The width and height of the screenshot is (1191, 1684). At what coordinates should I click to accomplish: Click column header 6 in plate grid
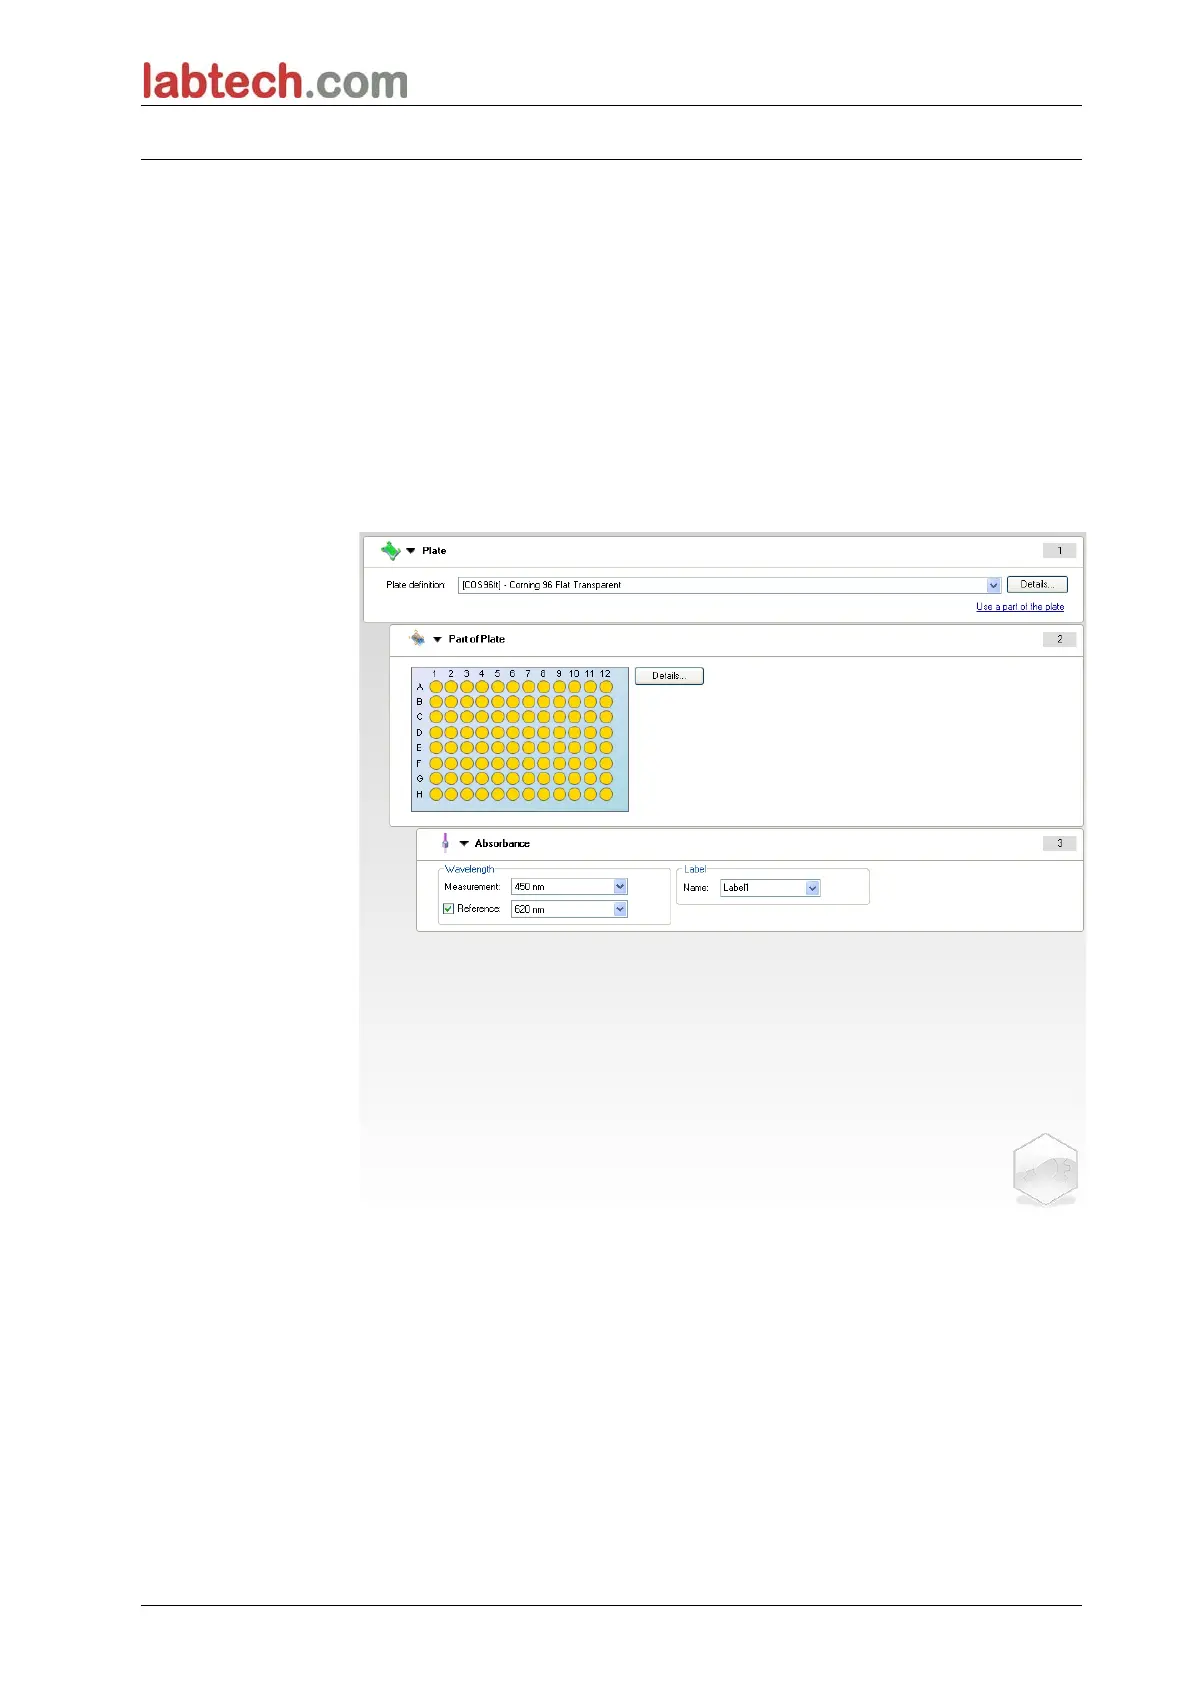pos(512,674)
